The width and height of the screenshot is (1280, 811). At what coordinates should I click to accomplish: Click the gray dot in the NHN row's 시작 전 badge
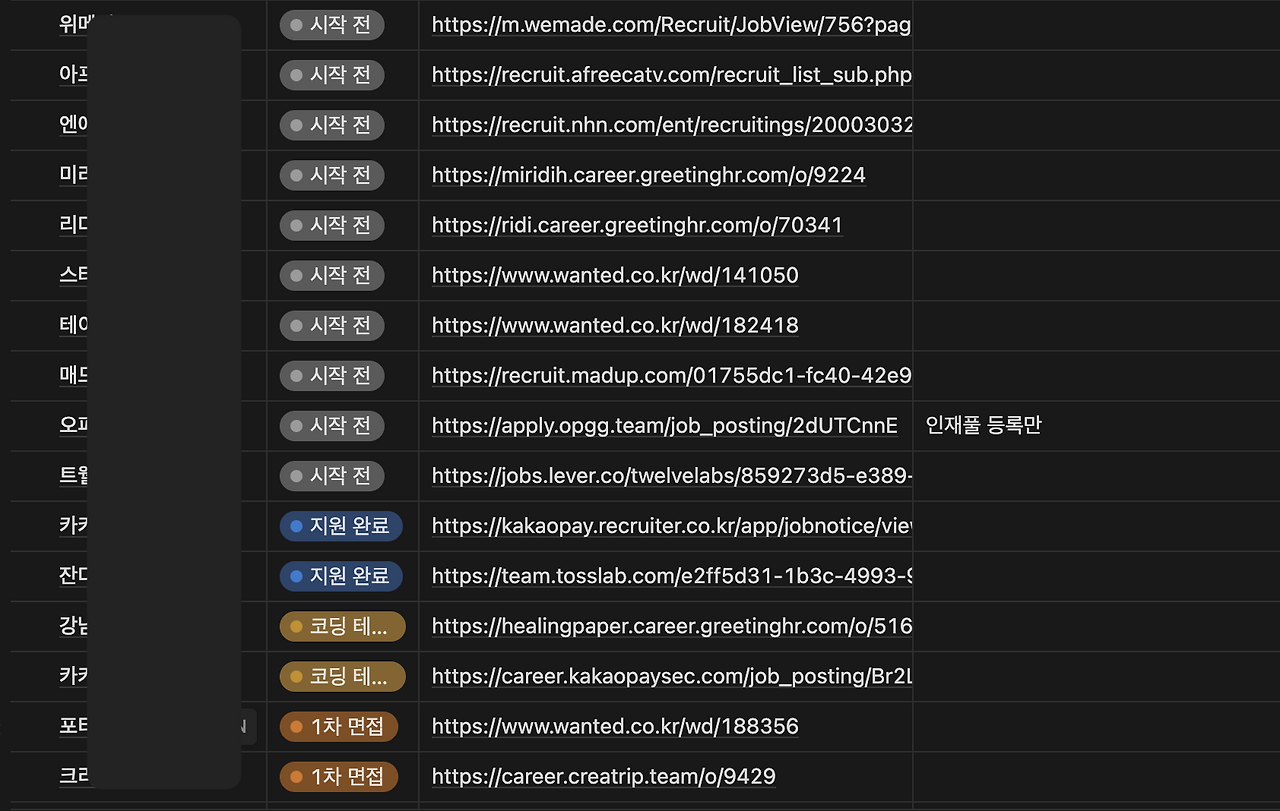point(296,125)
